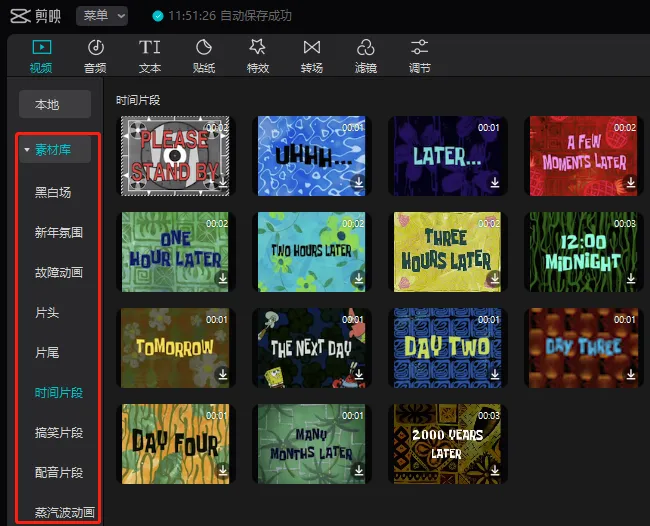Choose the '12:00 Midnight' clip thumbnail
This screenshot has height=526, width=650.
(x=581, y=251)
